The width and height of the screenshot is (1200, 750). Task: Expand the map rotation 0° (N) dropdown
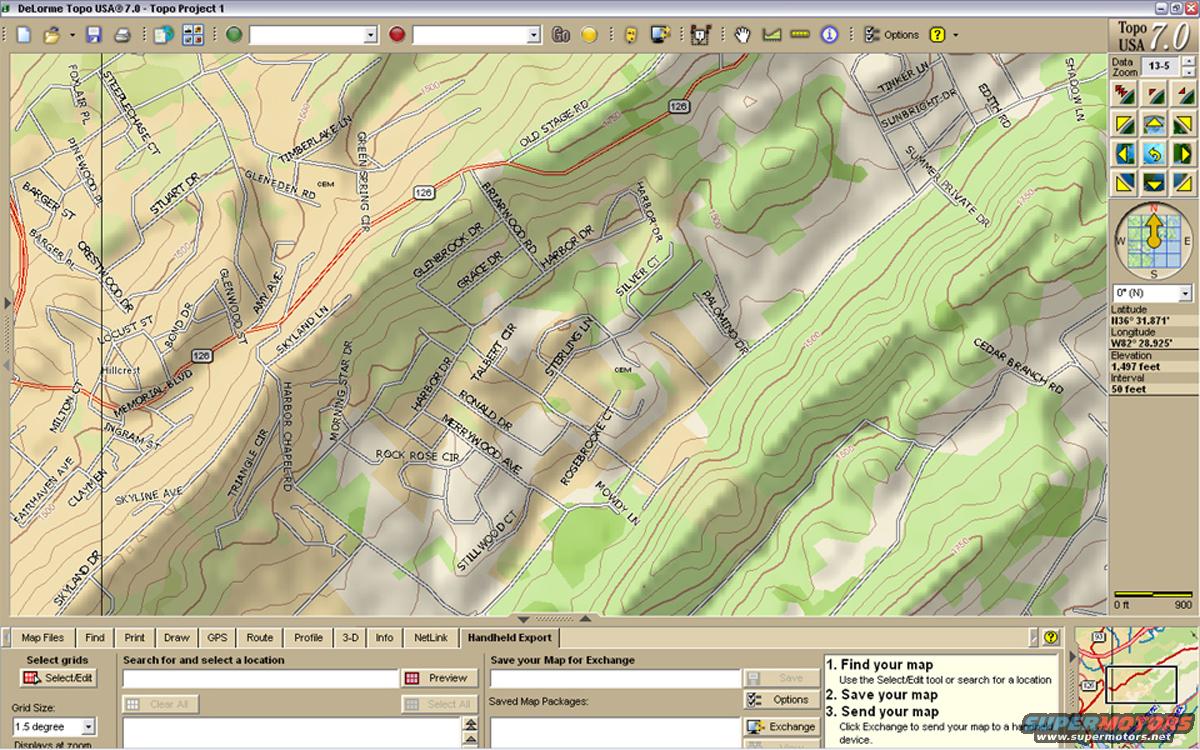(1185, 294)
